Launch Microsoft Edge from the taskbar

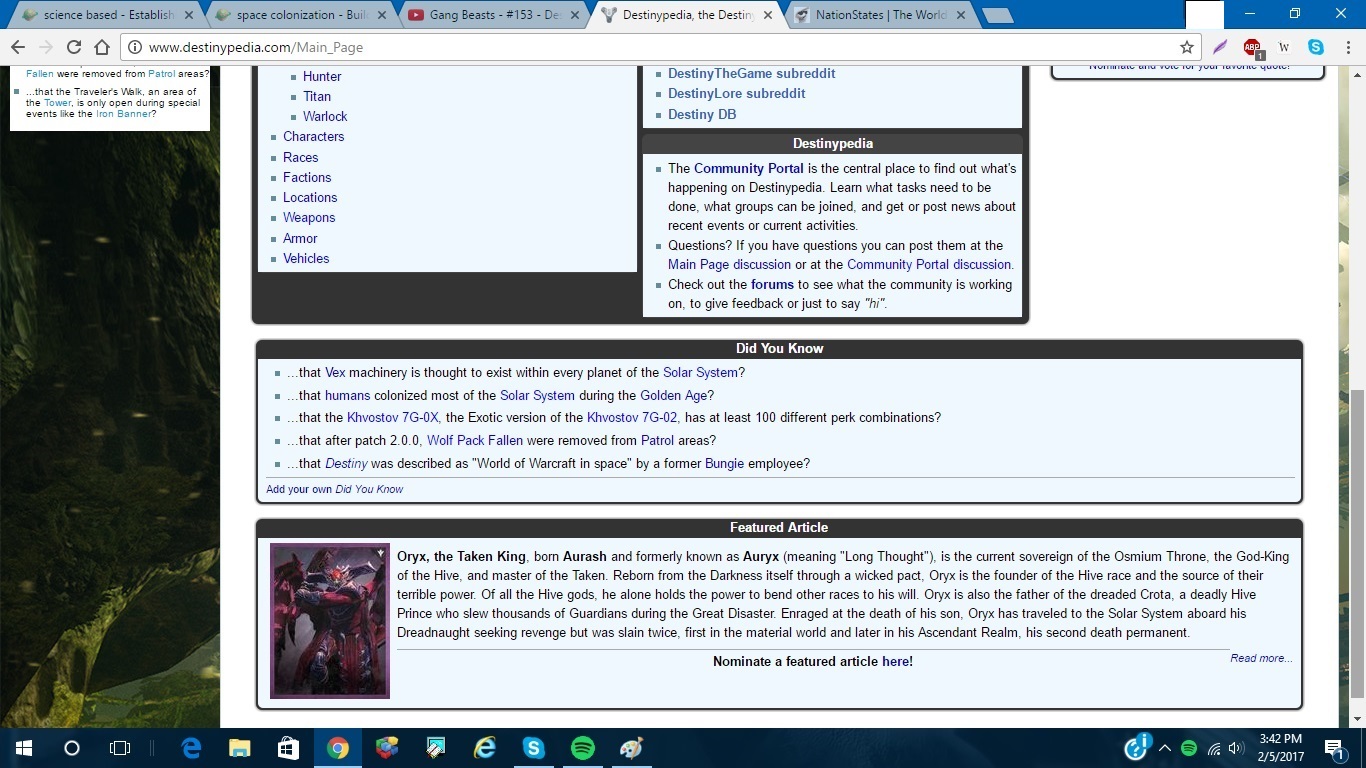pyautogui.click(x=191, y=748)
